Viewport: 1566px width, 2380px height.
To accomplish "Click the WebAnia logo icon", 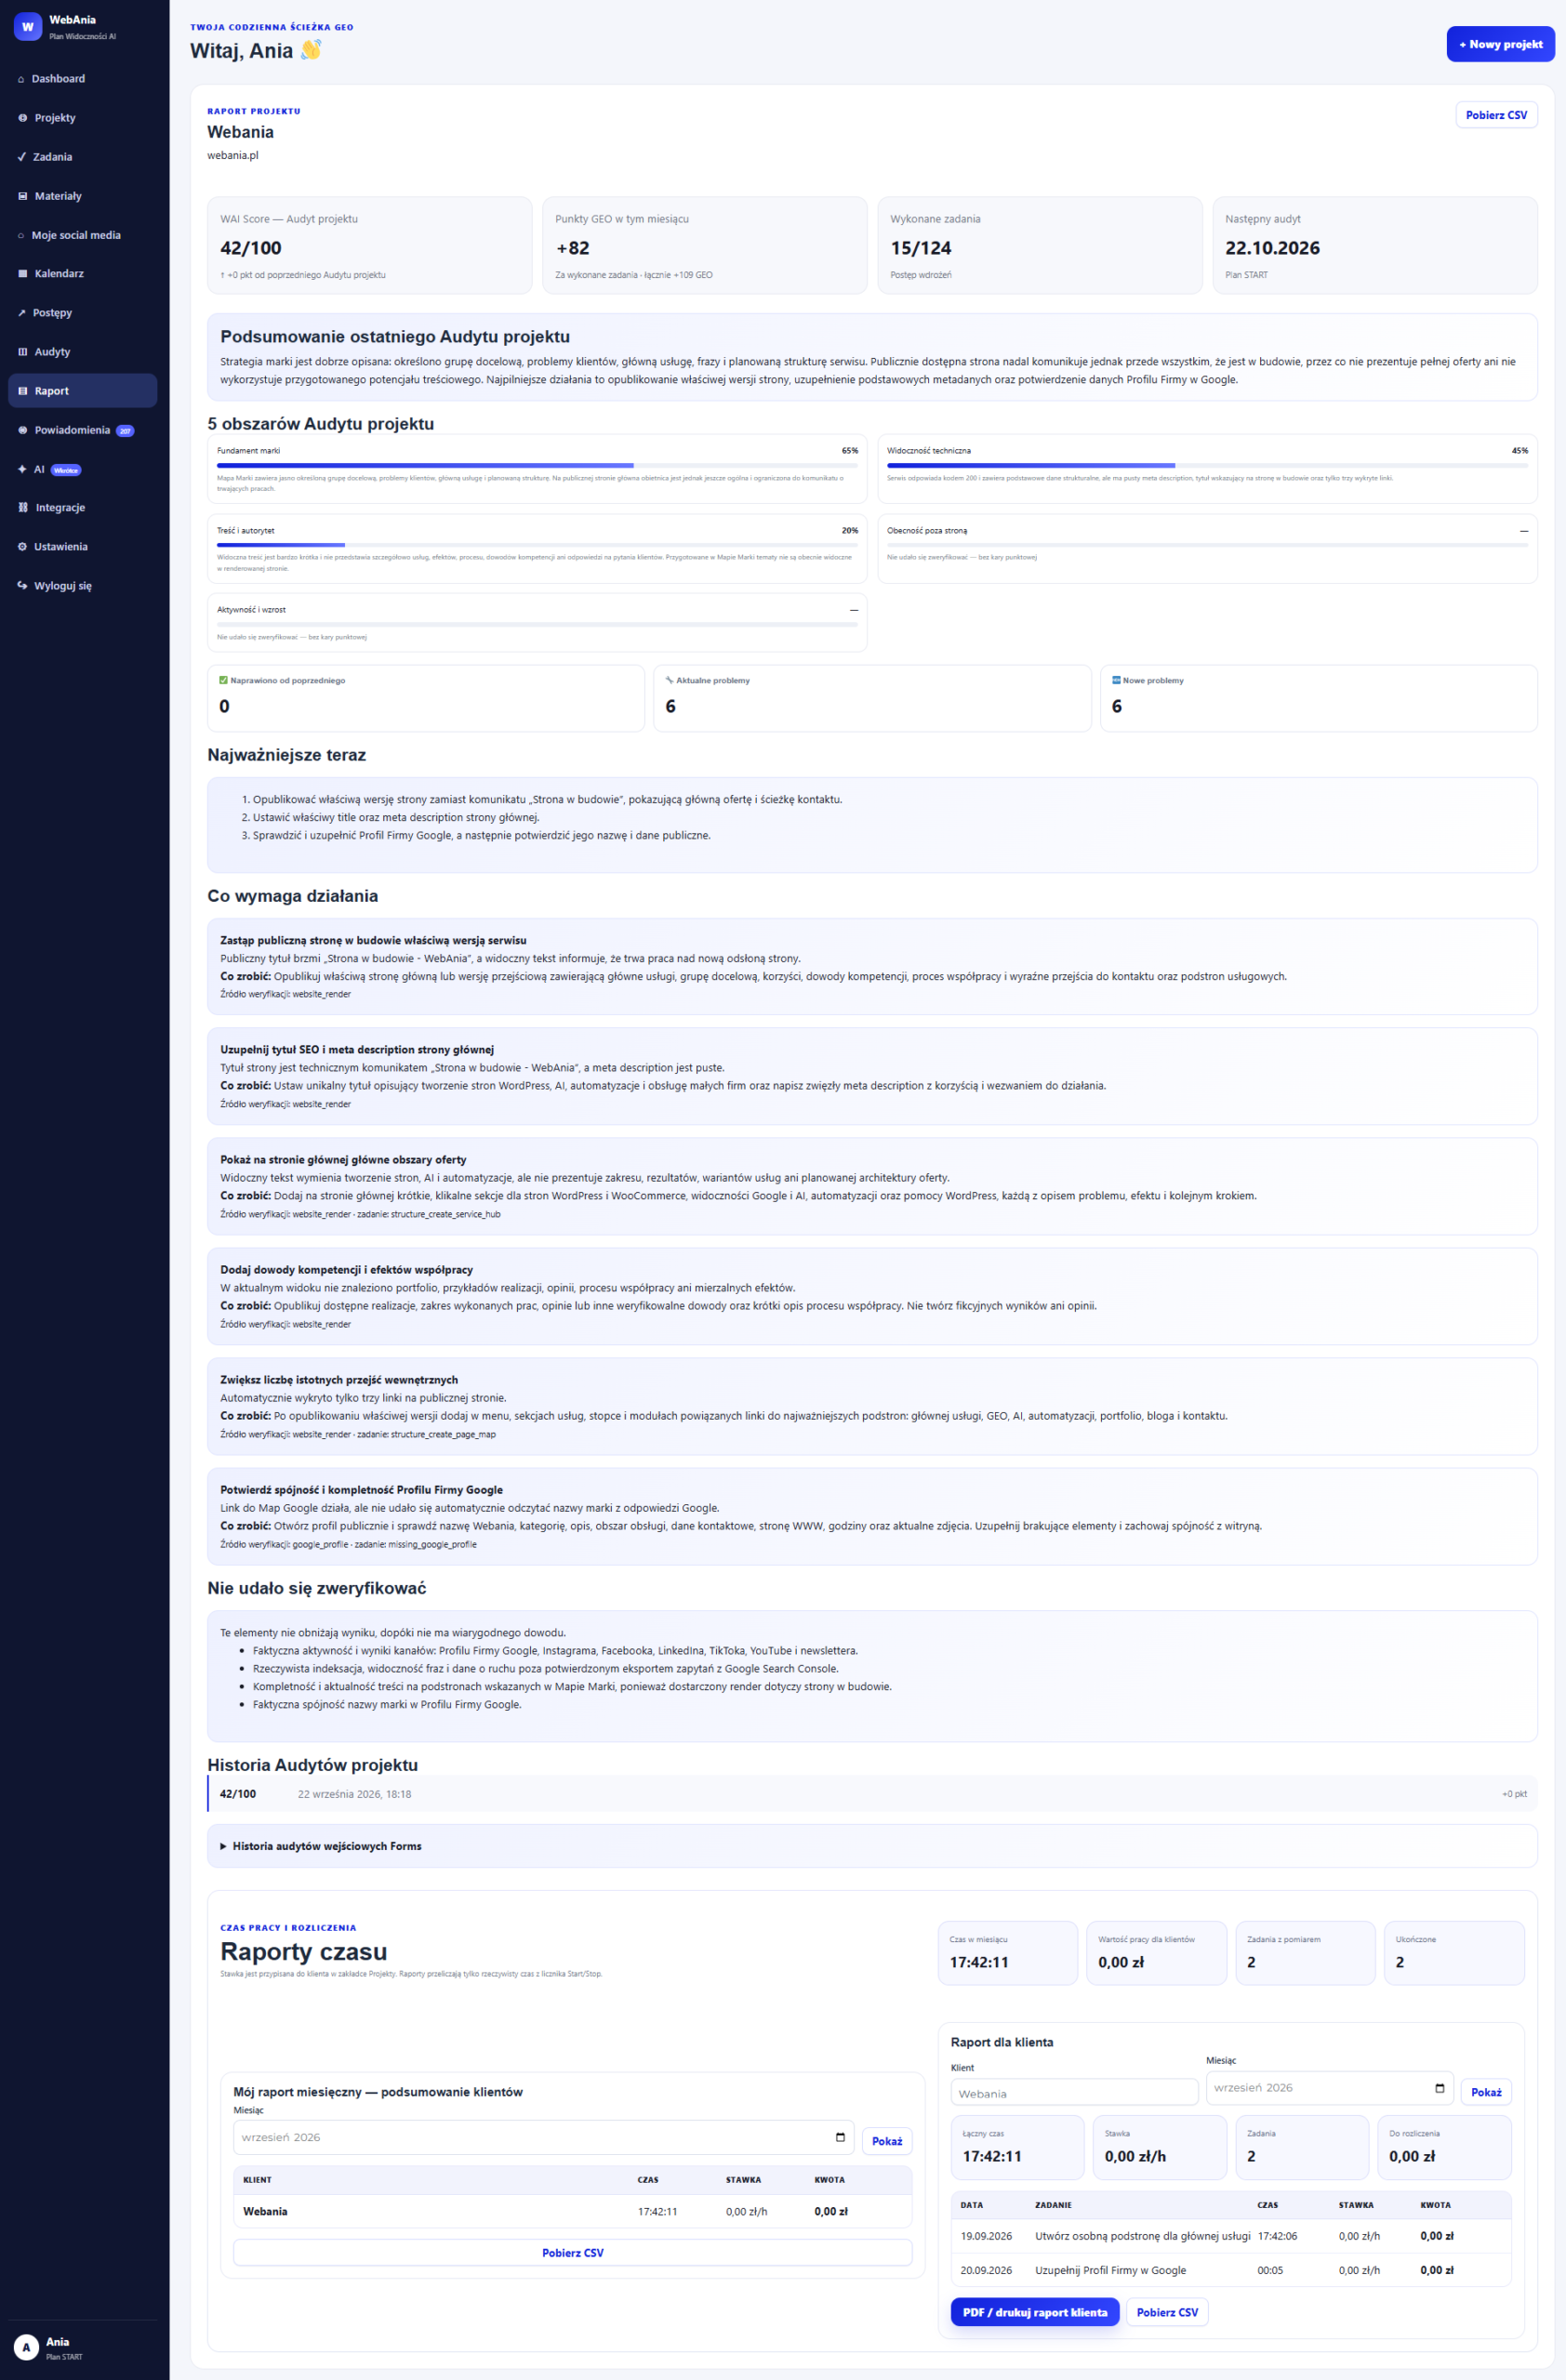I will 27,27.
